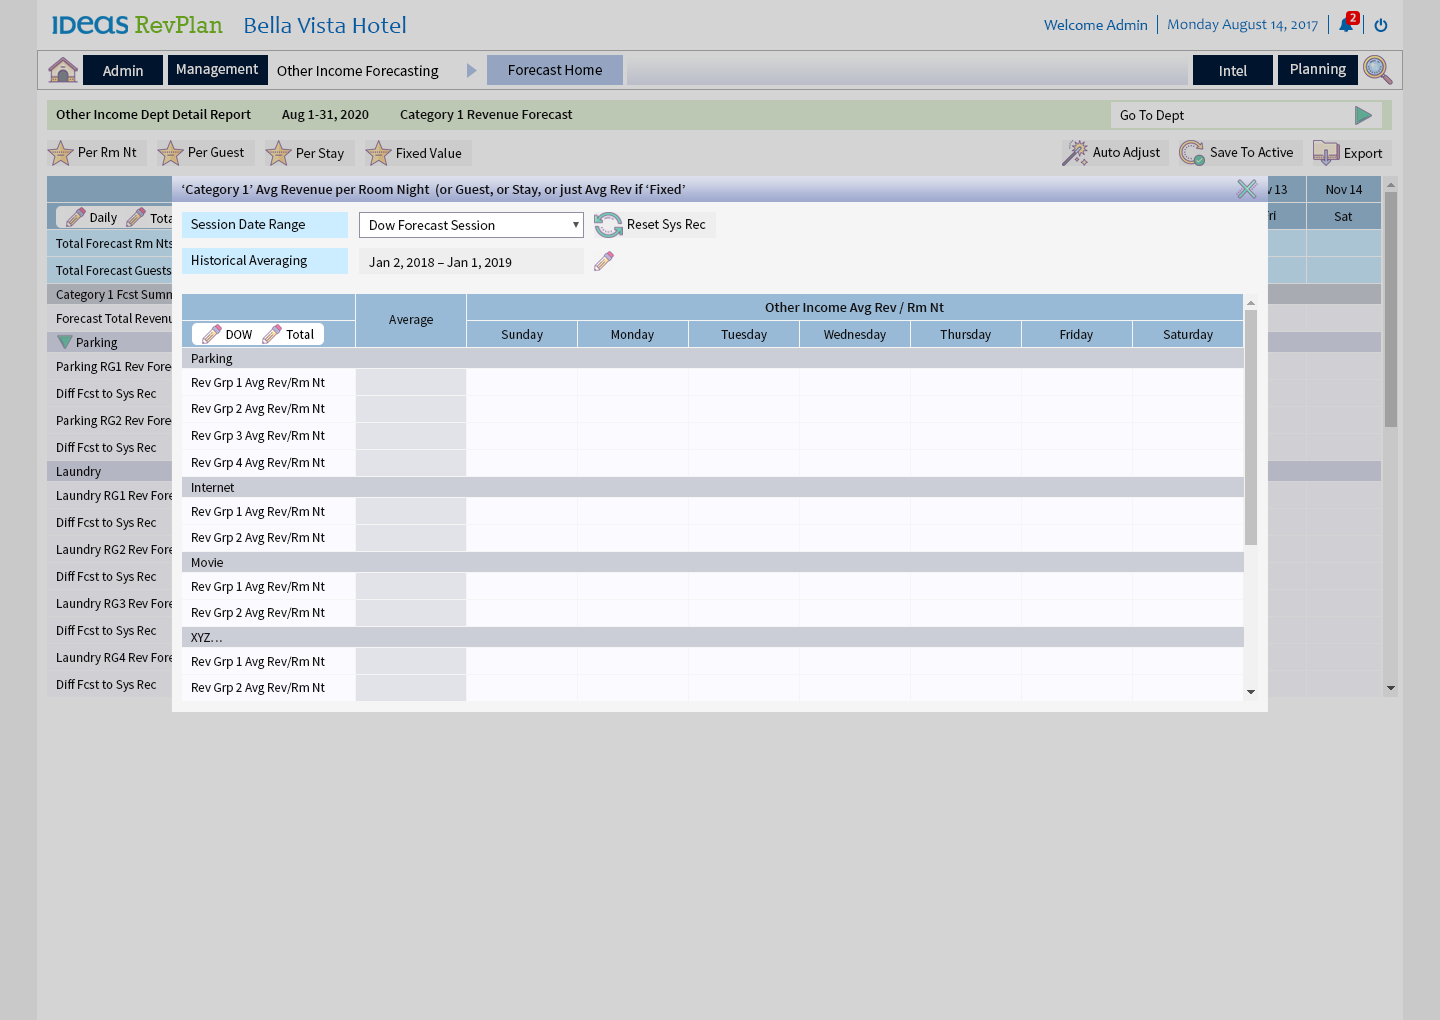1440x1020 pixels.
Task: Open the Dow Forecast Session dropdown
Action: 471,225
